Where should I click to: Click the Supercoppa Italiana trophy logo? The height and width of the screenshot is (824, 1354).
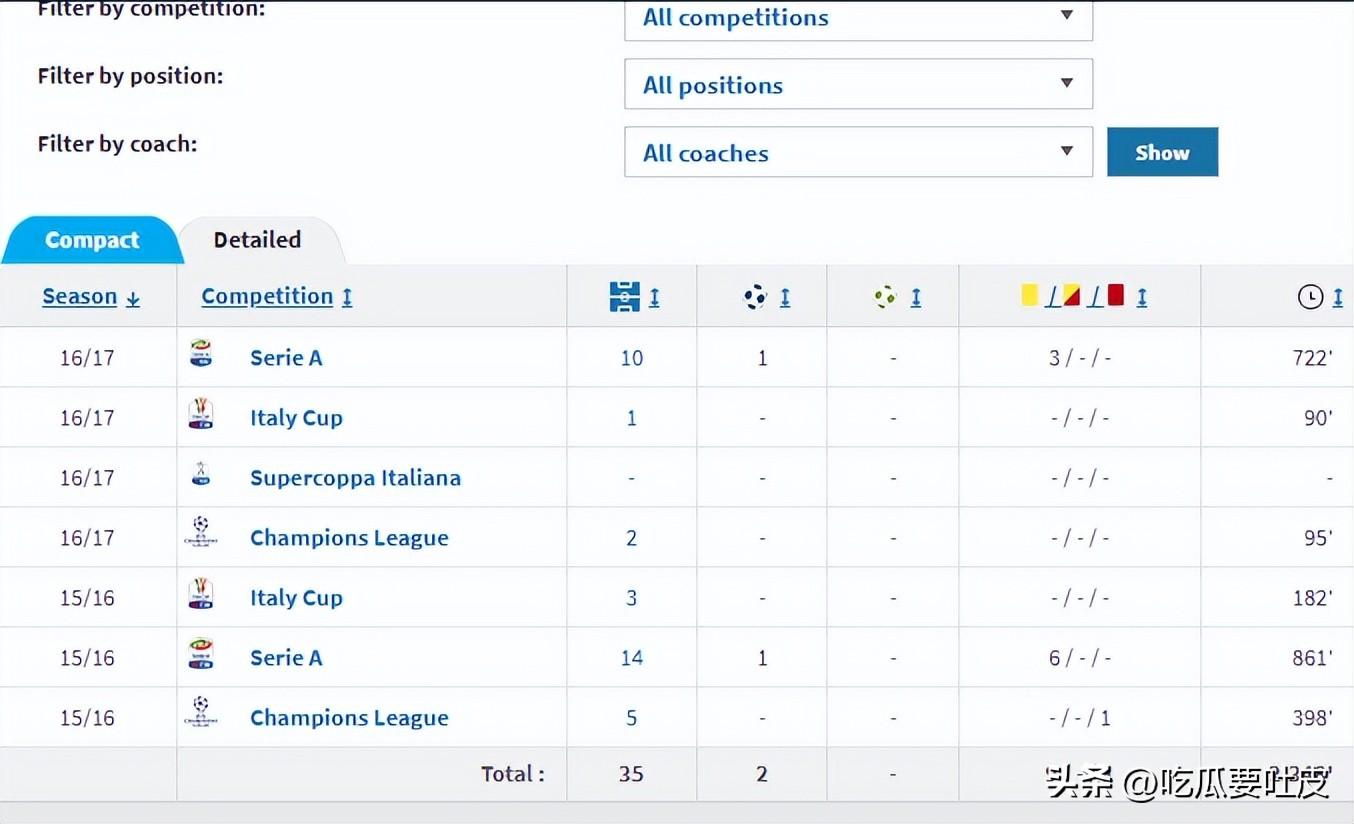(x=201, y=475)
